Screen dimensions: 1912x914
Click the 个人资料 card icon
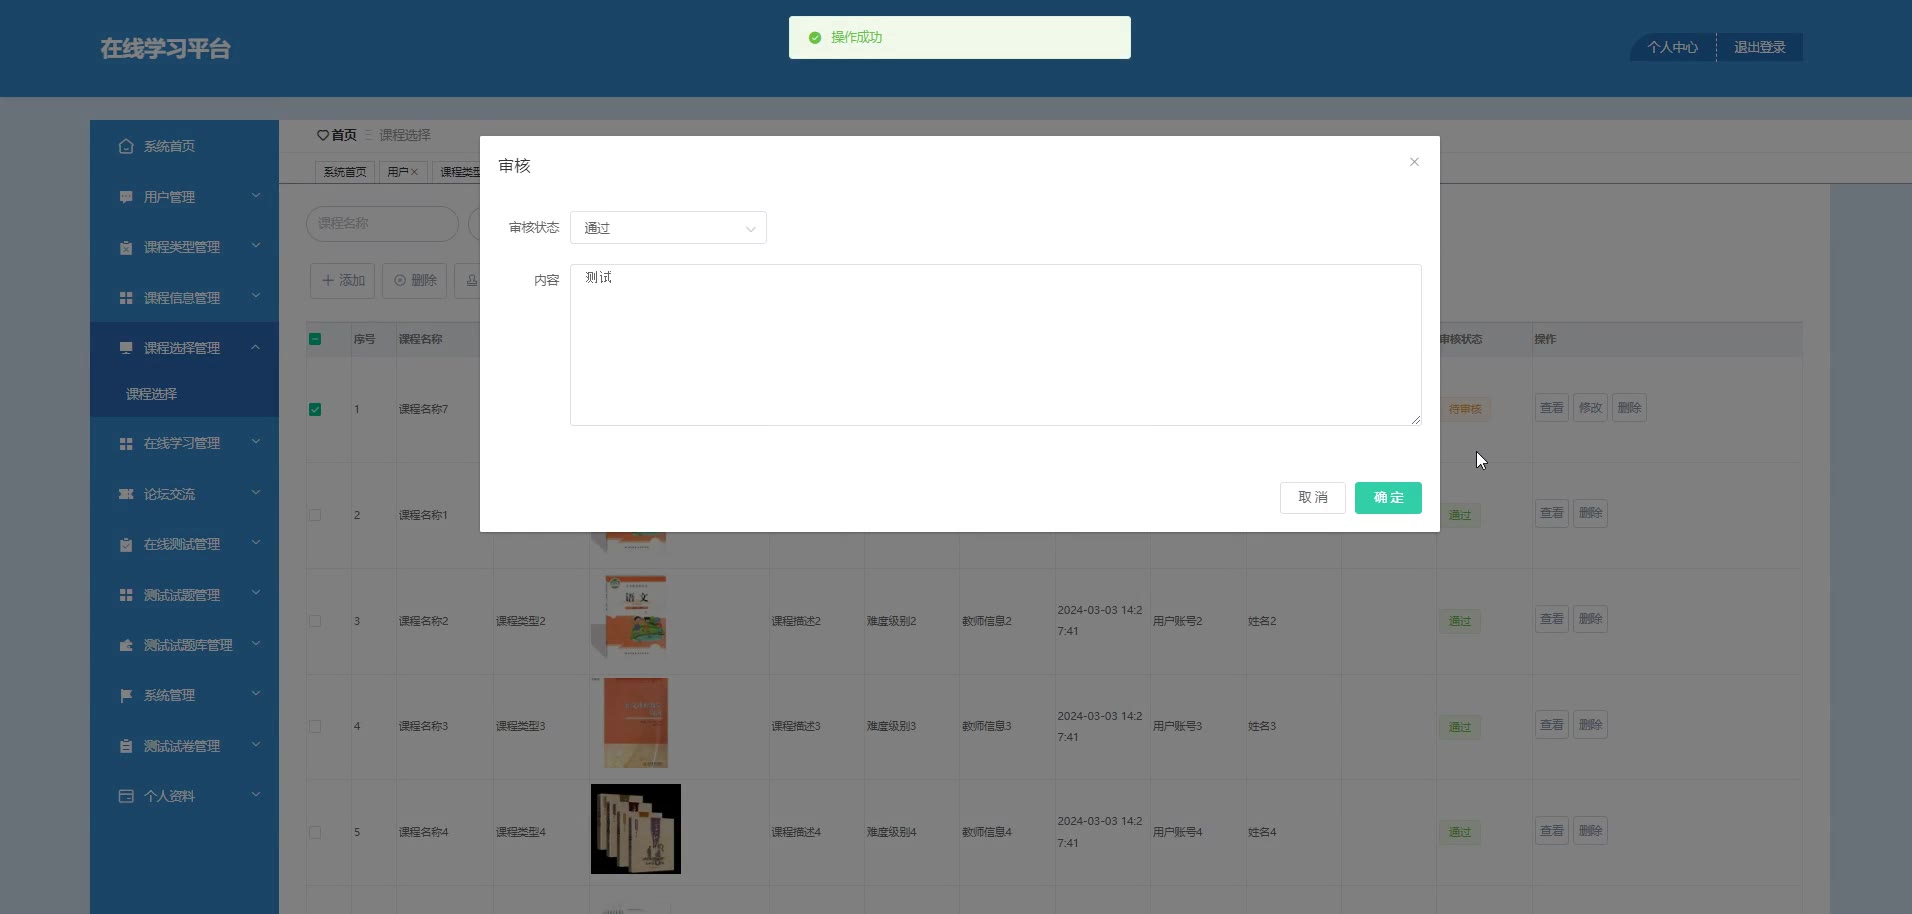pyautogui.click(x=126, y=796)
